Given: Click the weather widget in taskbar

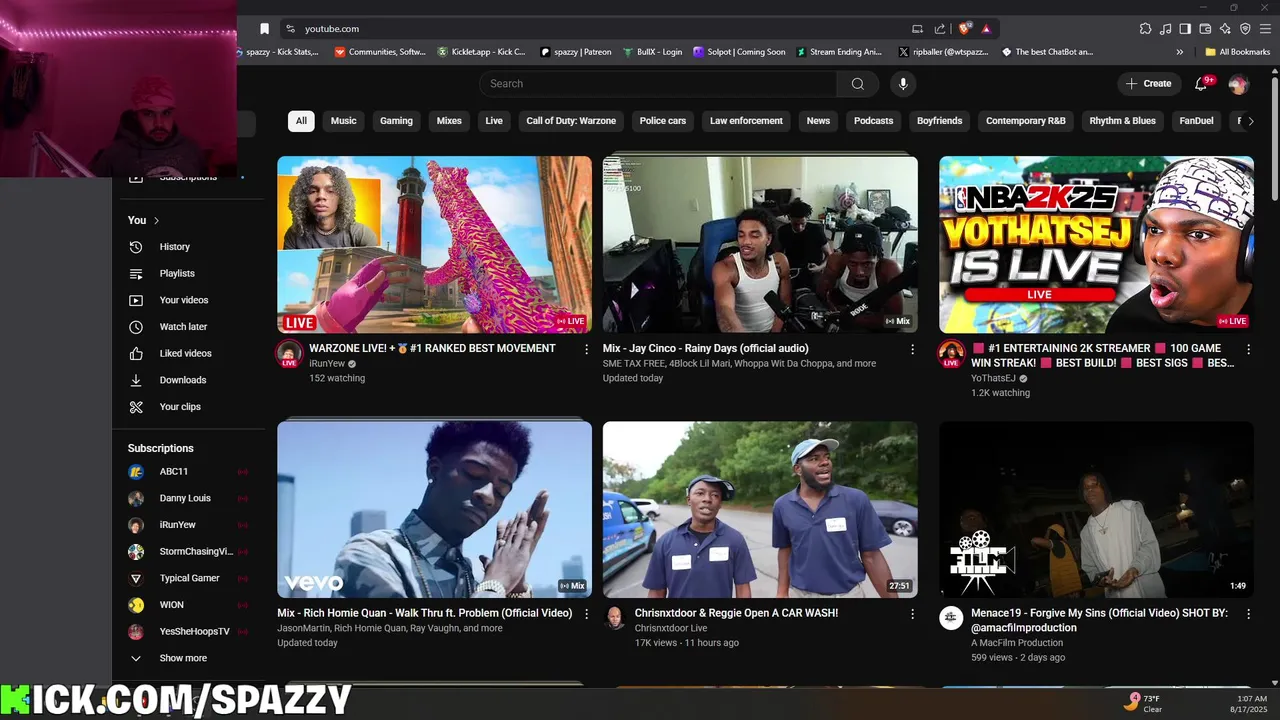Looking at the screenshot, I should click(x=1143, y=703).
